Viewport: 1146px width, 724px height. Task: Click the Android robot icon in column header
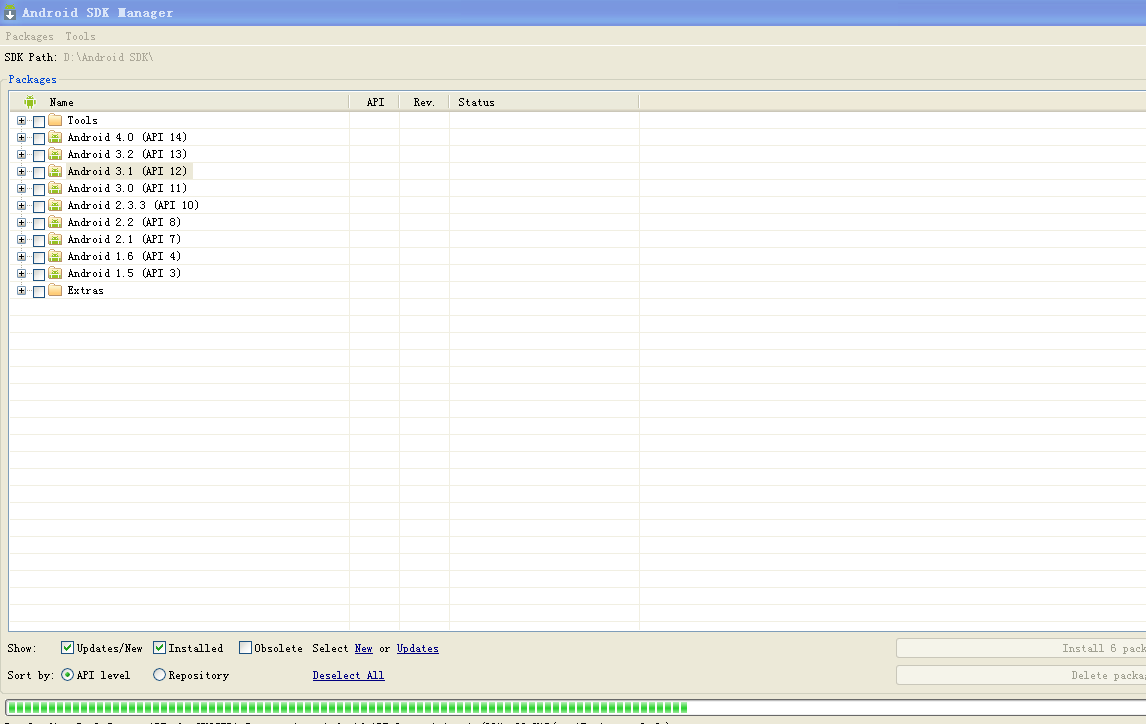click(x=30, y=102)
